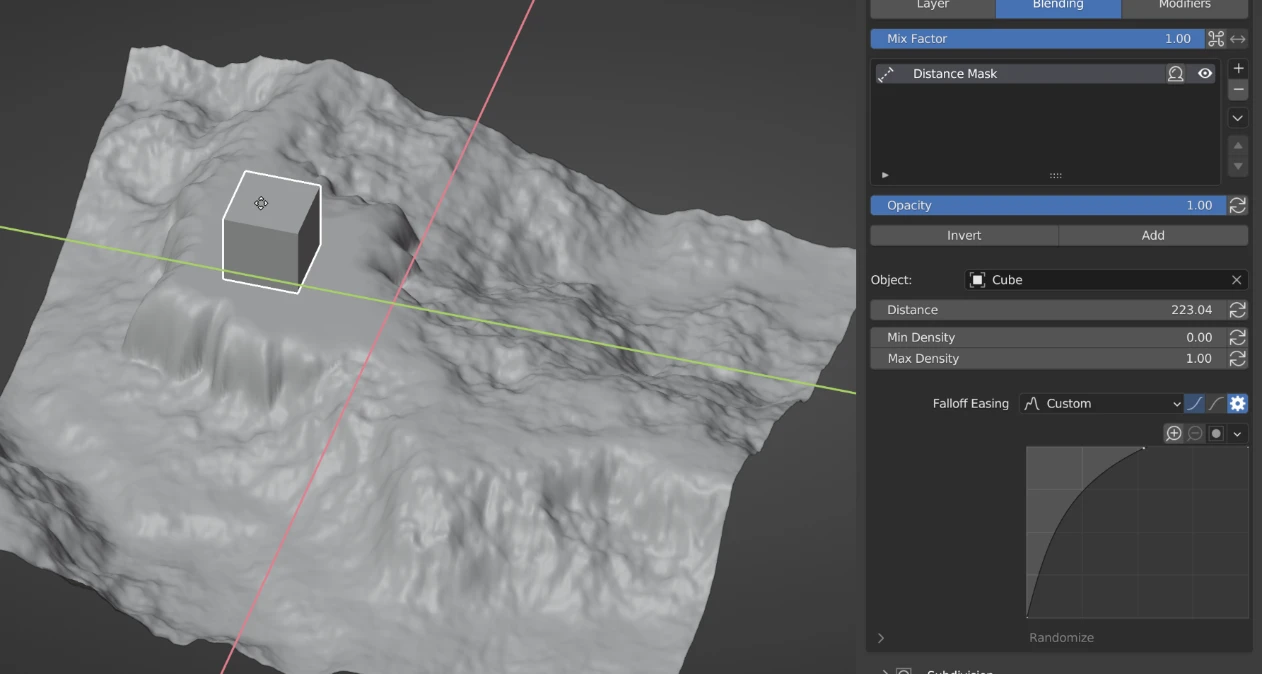Image resolution: width=1262 pixels, height=674 pixels.
Task: Click the zoom-in icon above the curve
Action: (1174, 433)
